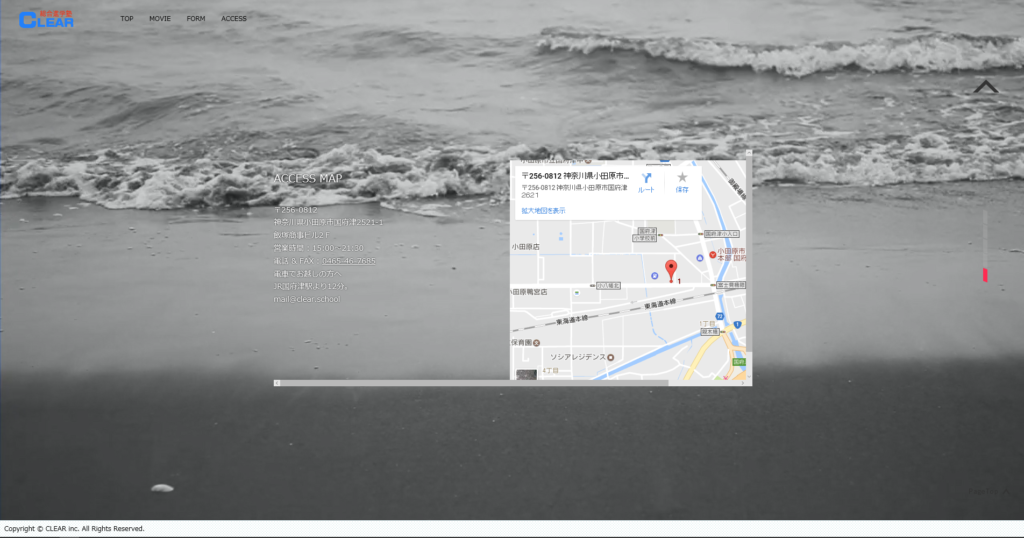Click the CLEAR logo in the header
1024x538 pixels.
tap(46, 19)
